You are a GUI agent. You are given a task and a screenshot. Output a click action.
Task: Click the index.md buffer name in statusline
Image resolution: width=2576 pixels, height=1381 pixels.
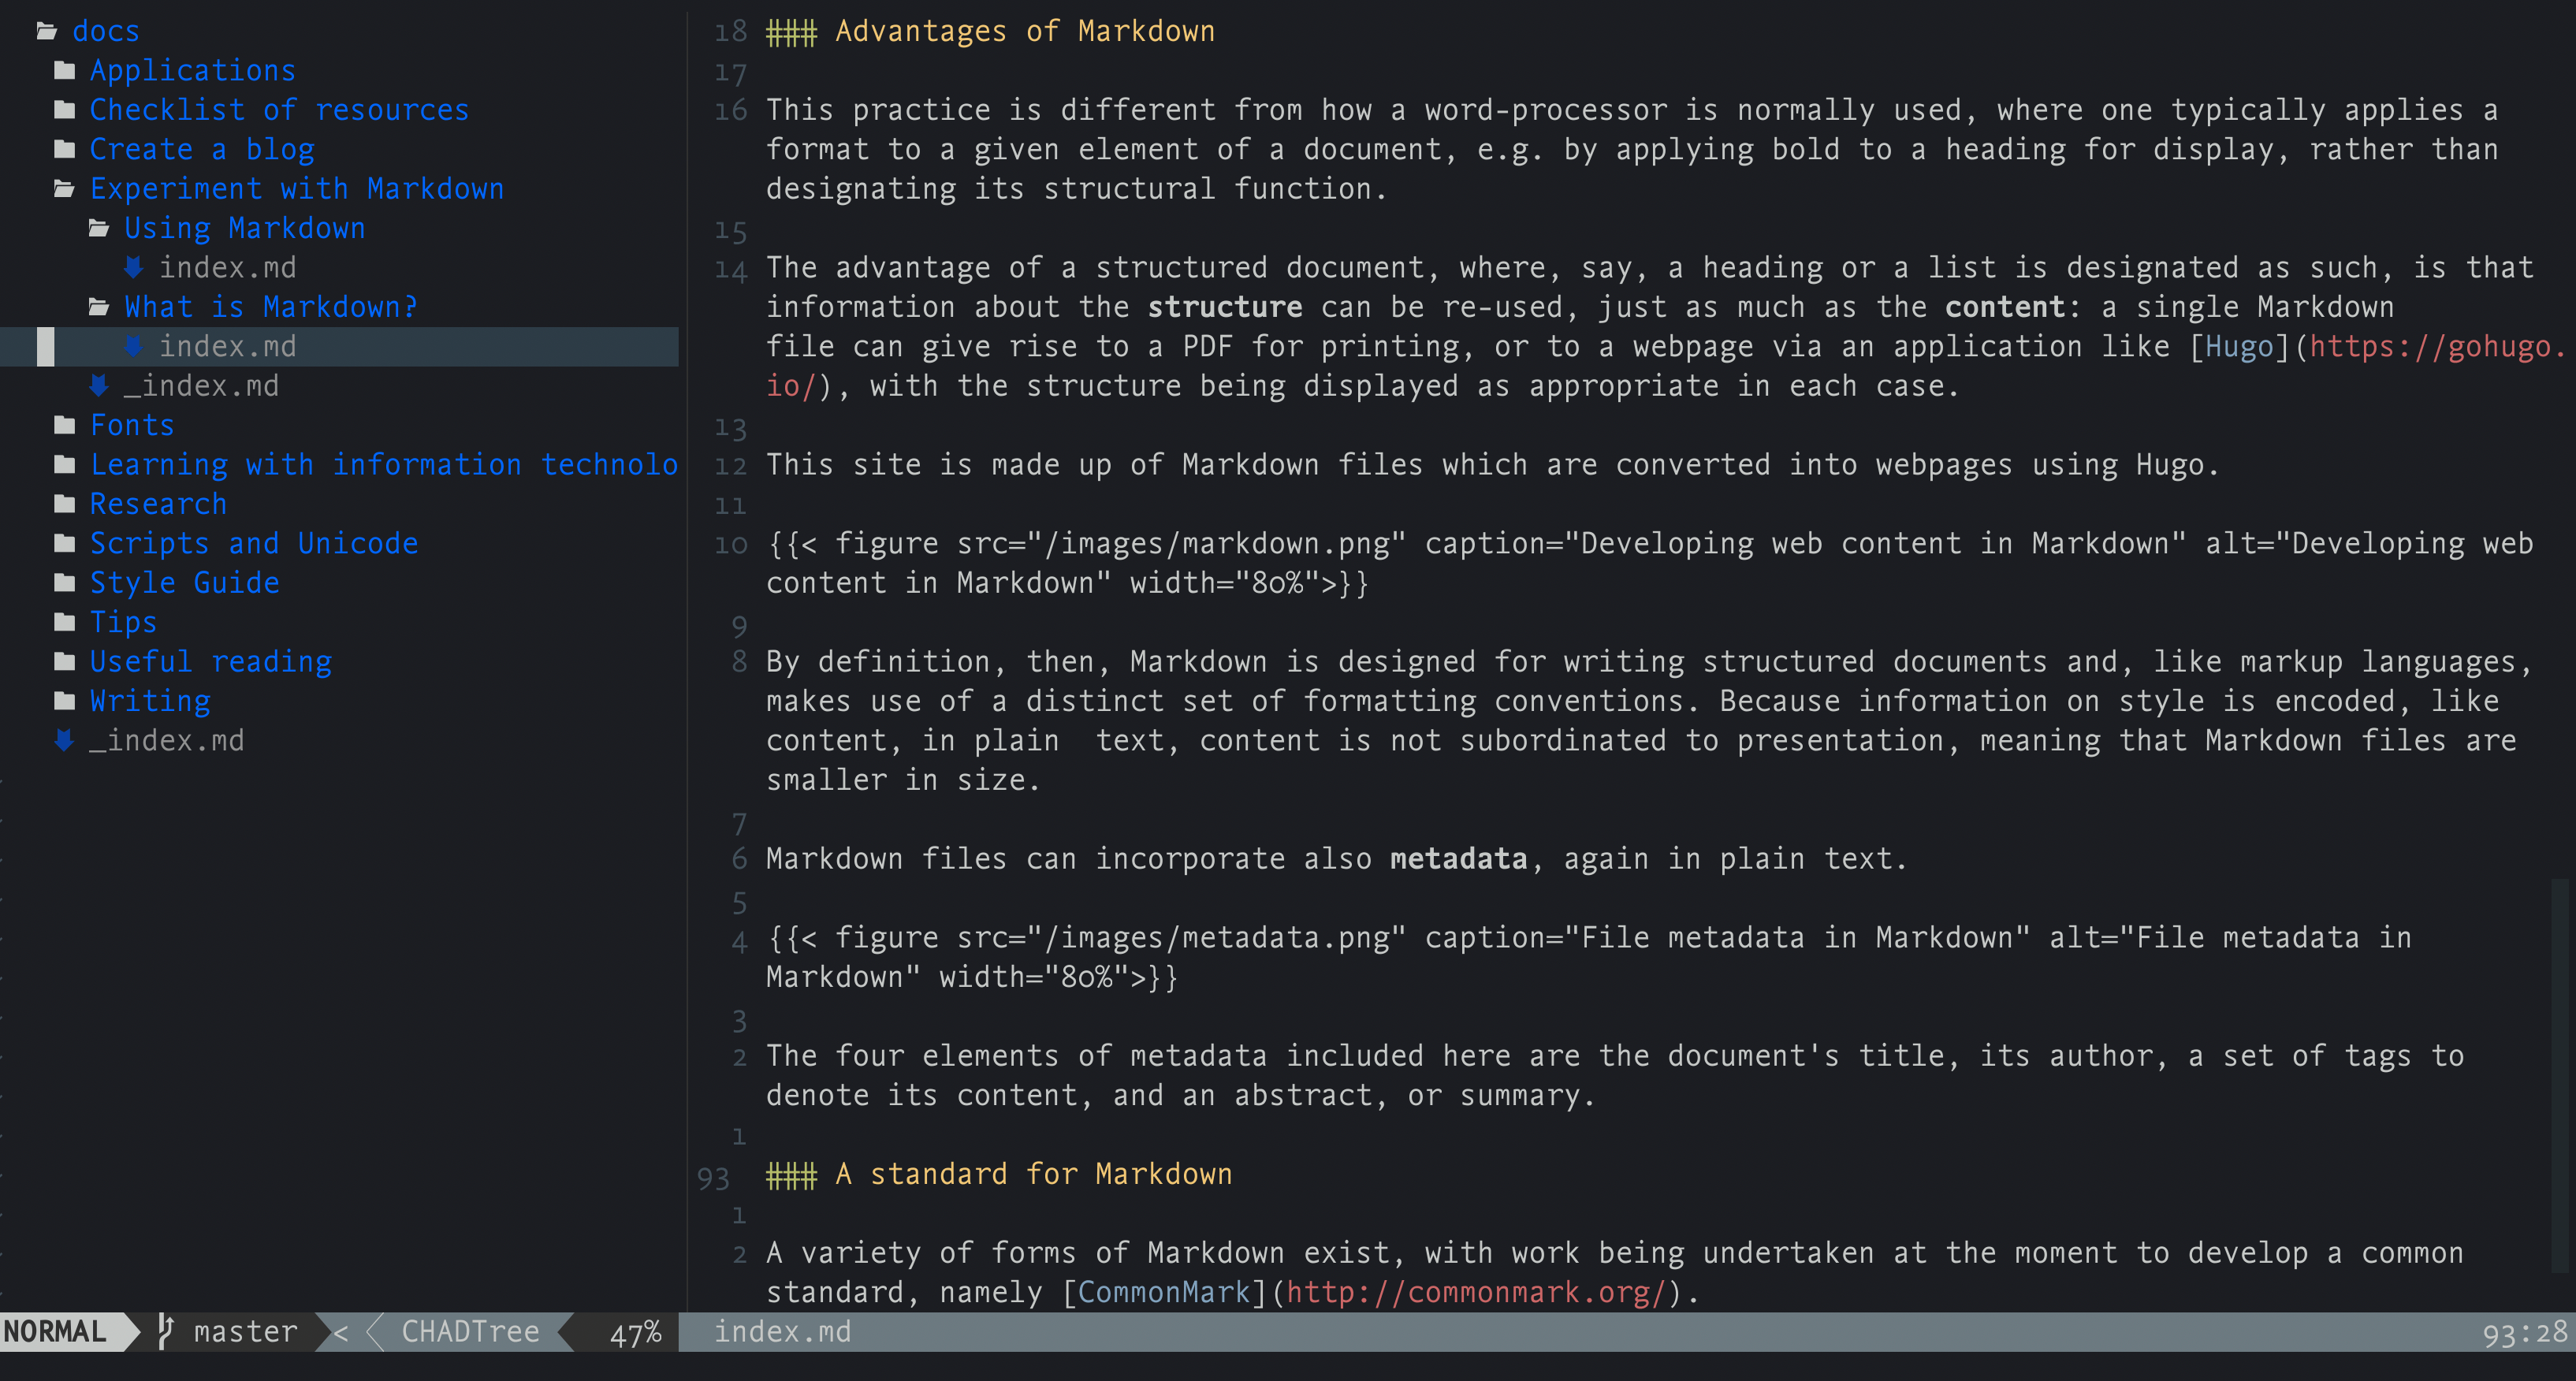tap(782, 1332)
